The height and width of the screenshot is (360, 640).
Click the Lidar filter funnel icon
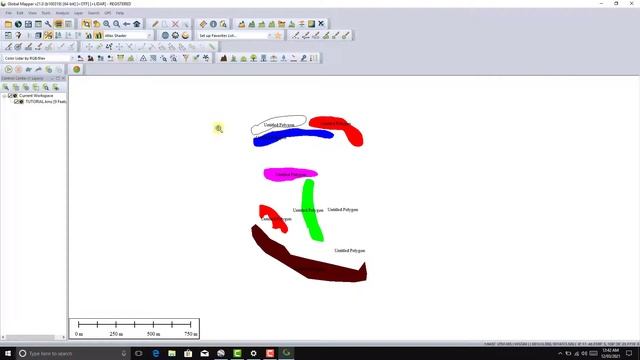186,58
